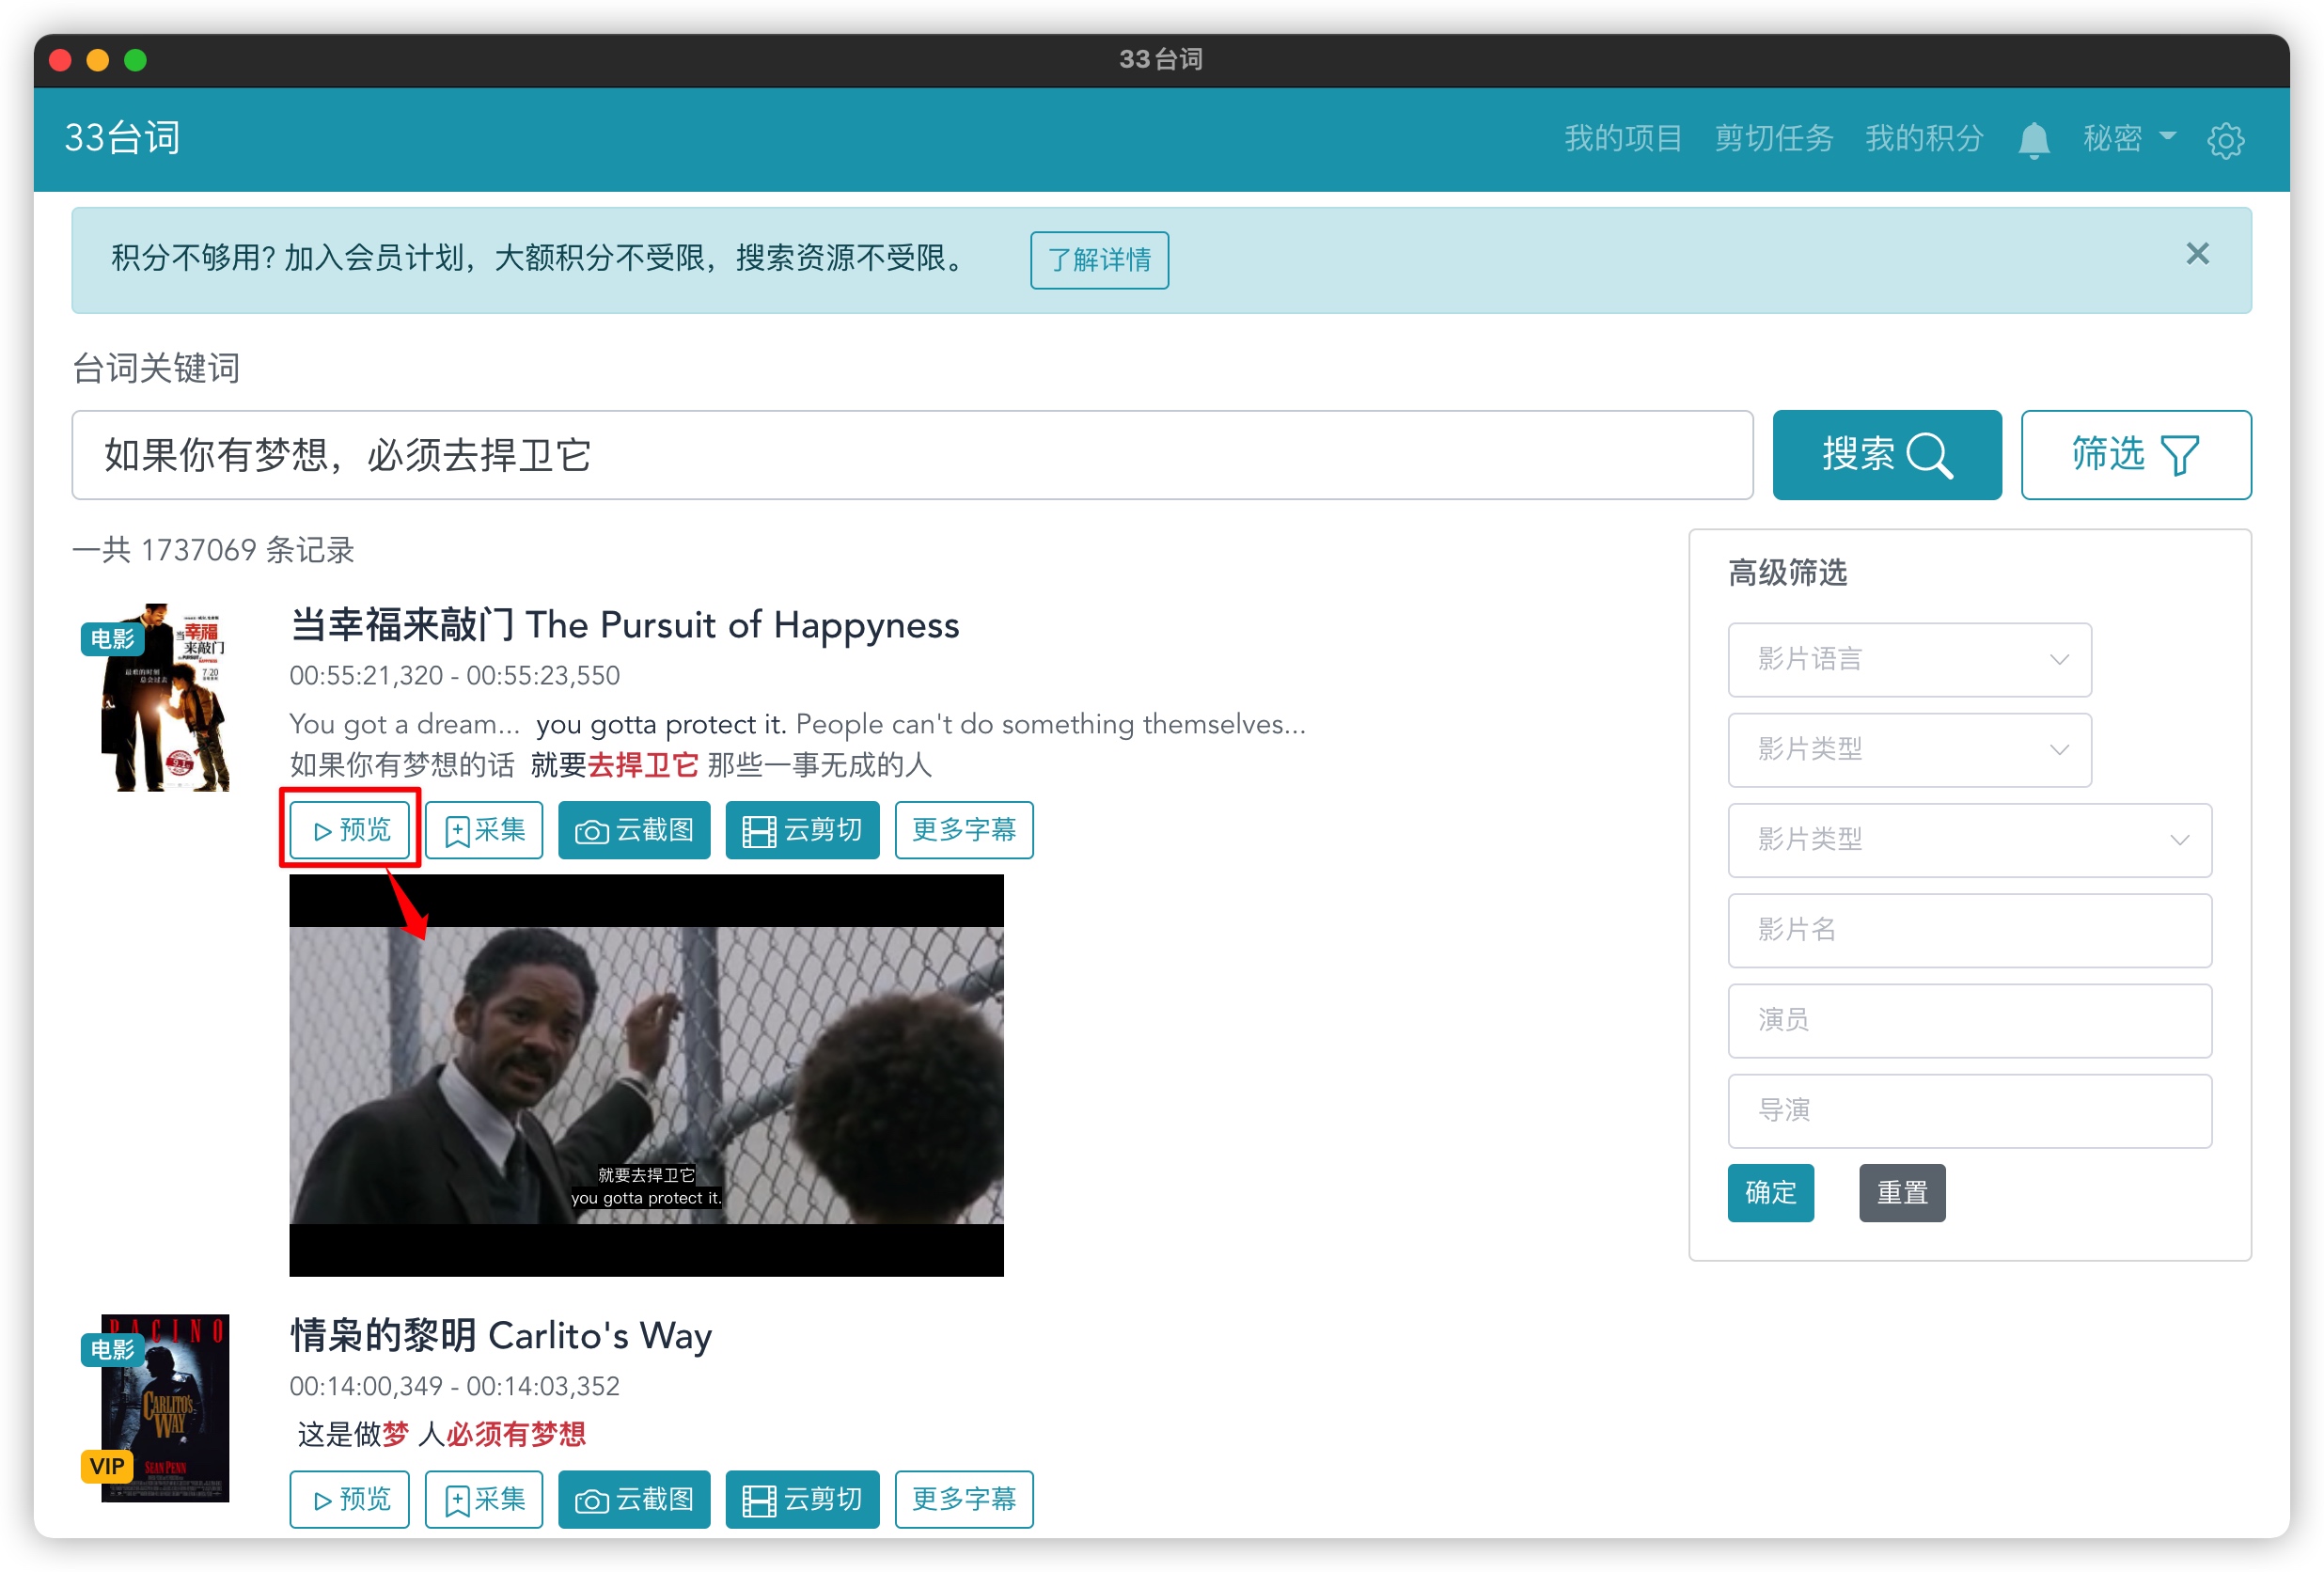Open the narrow 影片类型 dropdown
The width and height of the screenshot is (2324, 1572).
coord(1909,749)
